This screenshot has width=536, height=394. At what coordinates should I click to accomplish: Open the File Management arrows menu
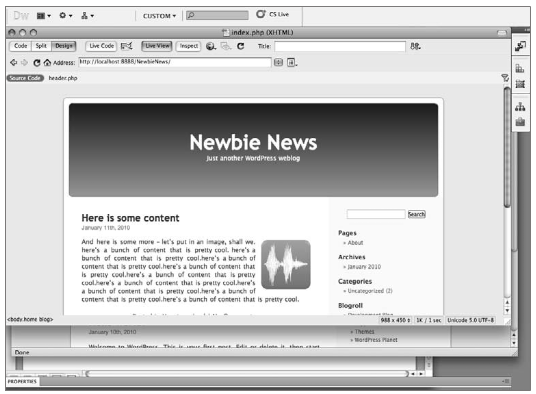[x=415, y=46]
